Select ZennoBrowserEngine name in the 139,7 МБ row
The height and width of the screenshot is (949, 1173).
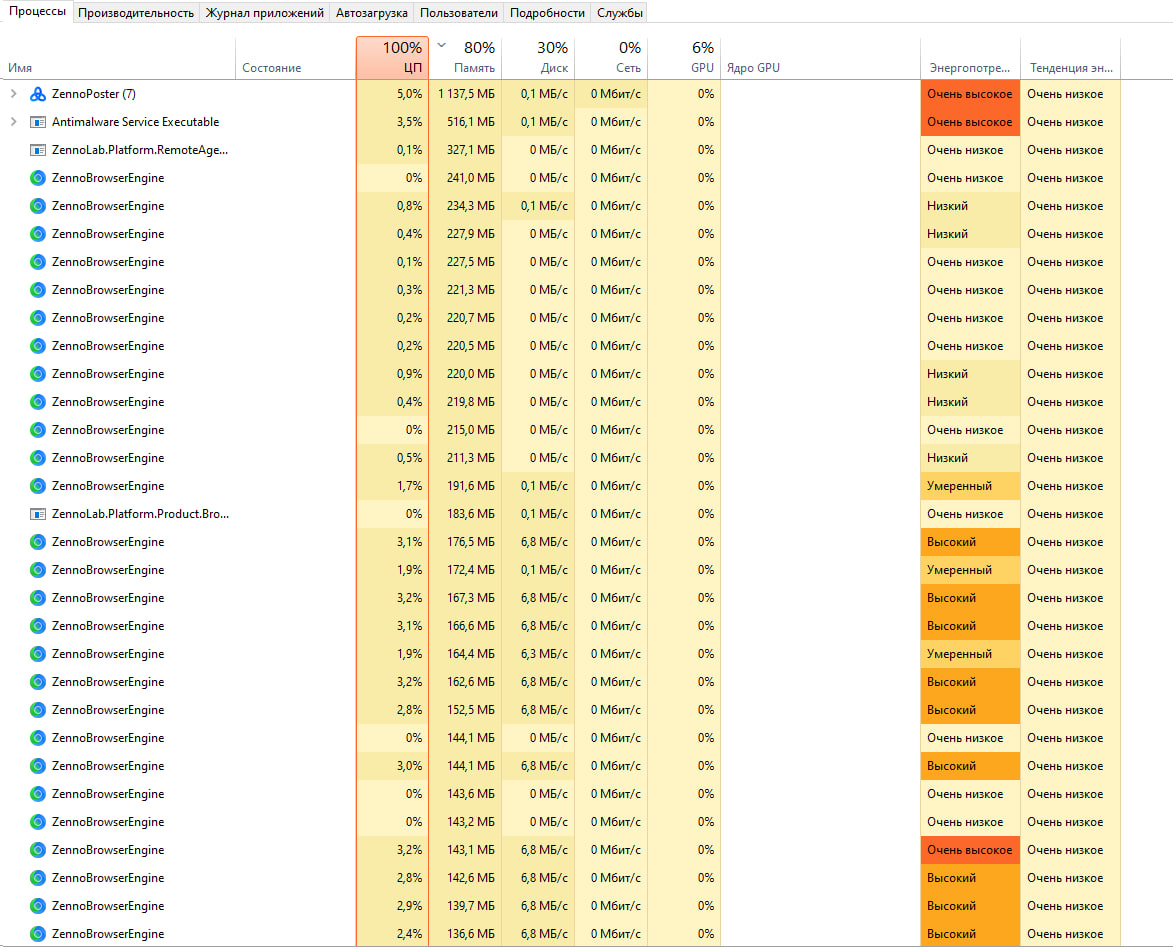tap(108, 906)
